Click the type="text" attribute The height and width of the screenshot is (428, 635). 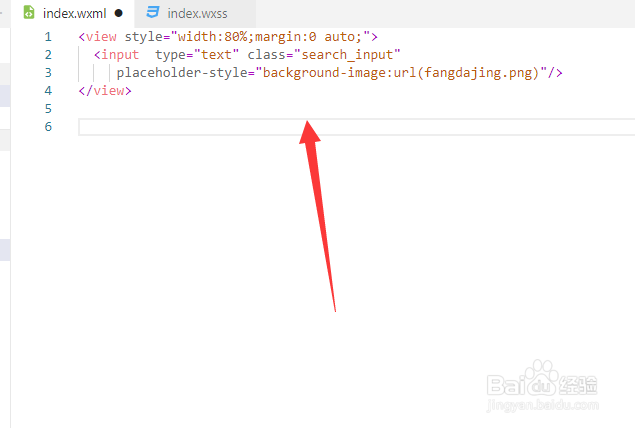click(x=197, y=55)
